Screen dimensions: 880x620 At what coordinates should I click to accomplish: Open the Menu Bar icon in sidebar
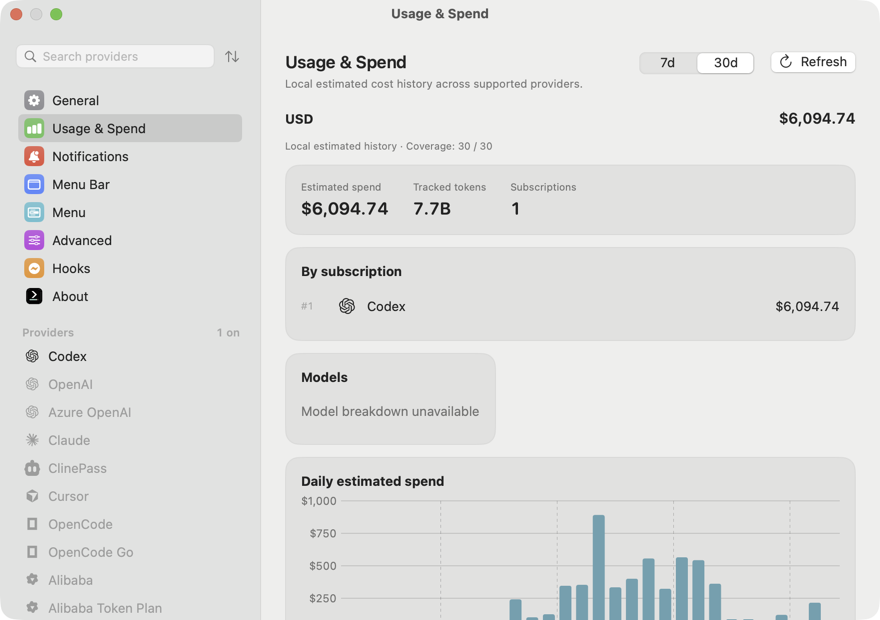click(x=34, y=185)
